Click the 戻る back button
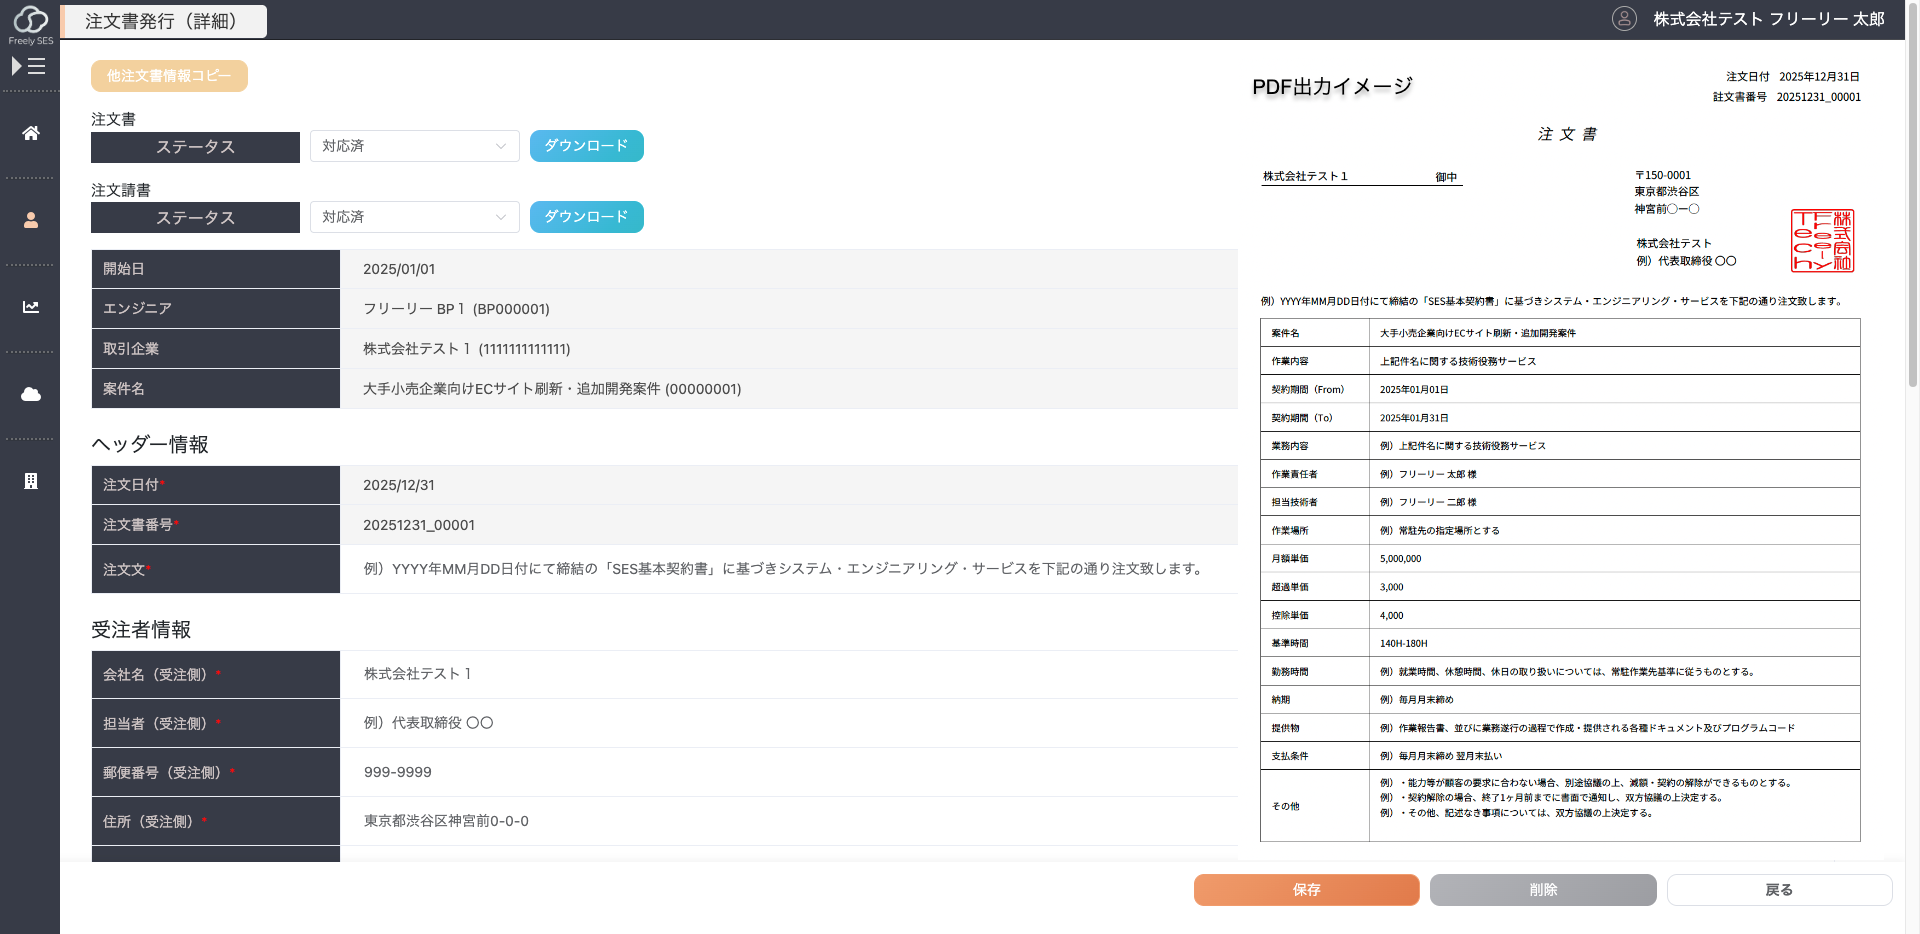This screenshot has height=934, width=1920. 1778,889
